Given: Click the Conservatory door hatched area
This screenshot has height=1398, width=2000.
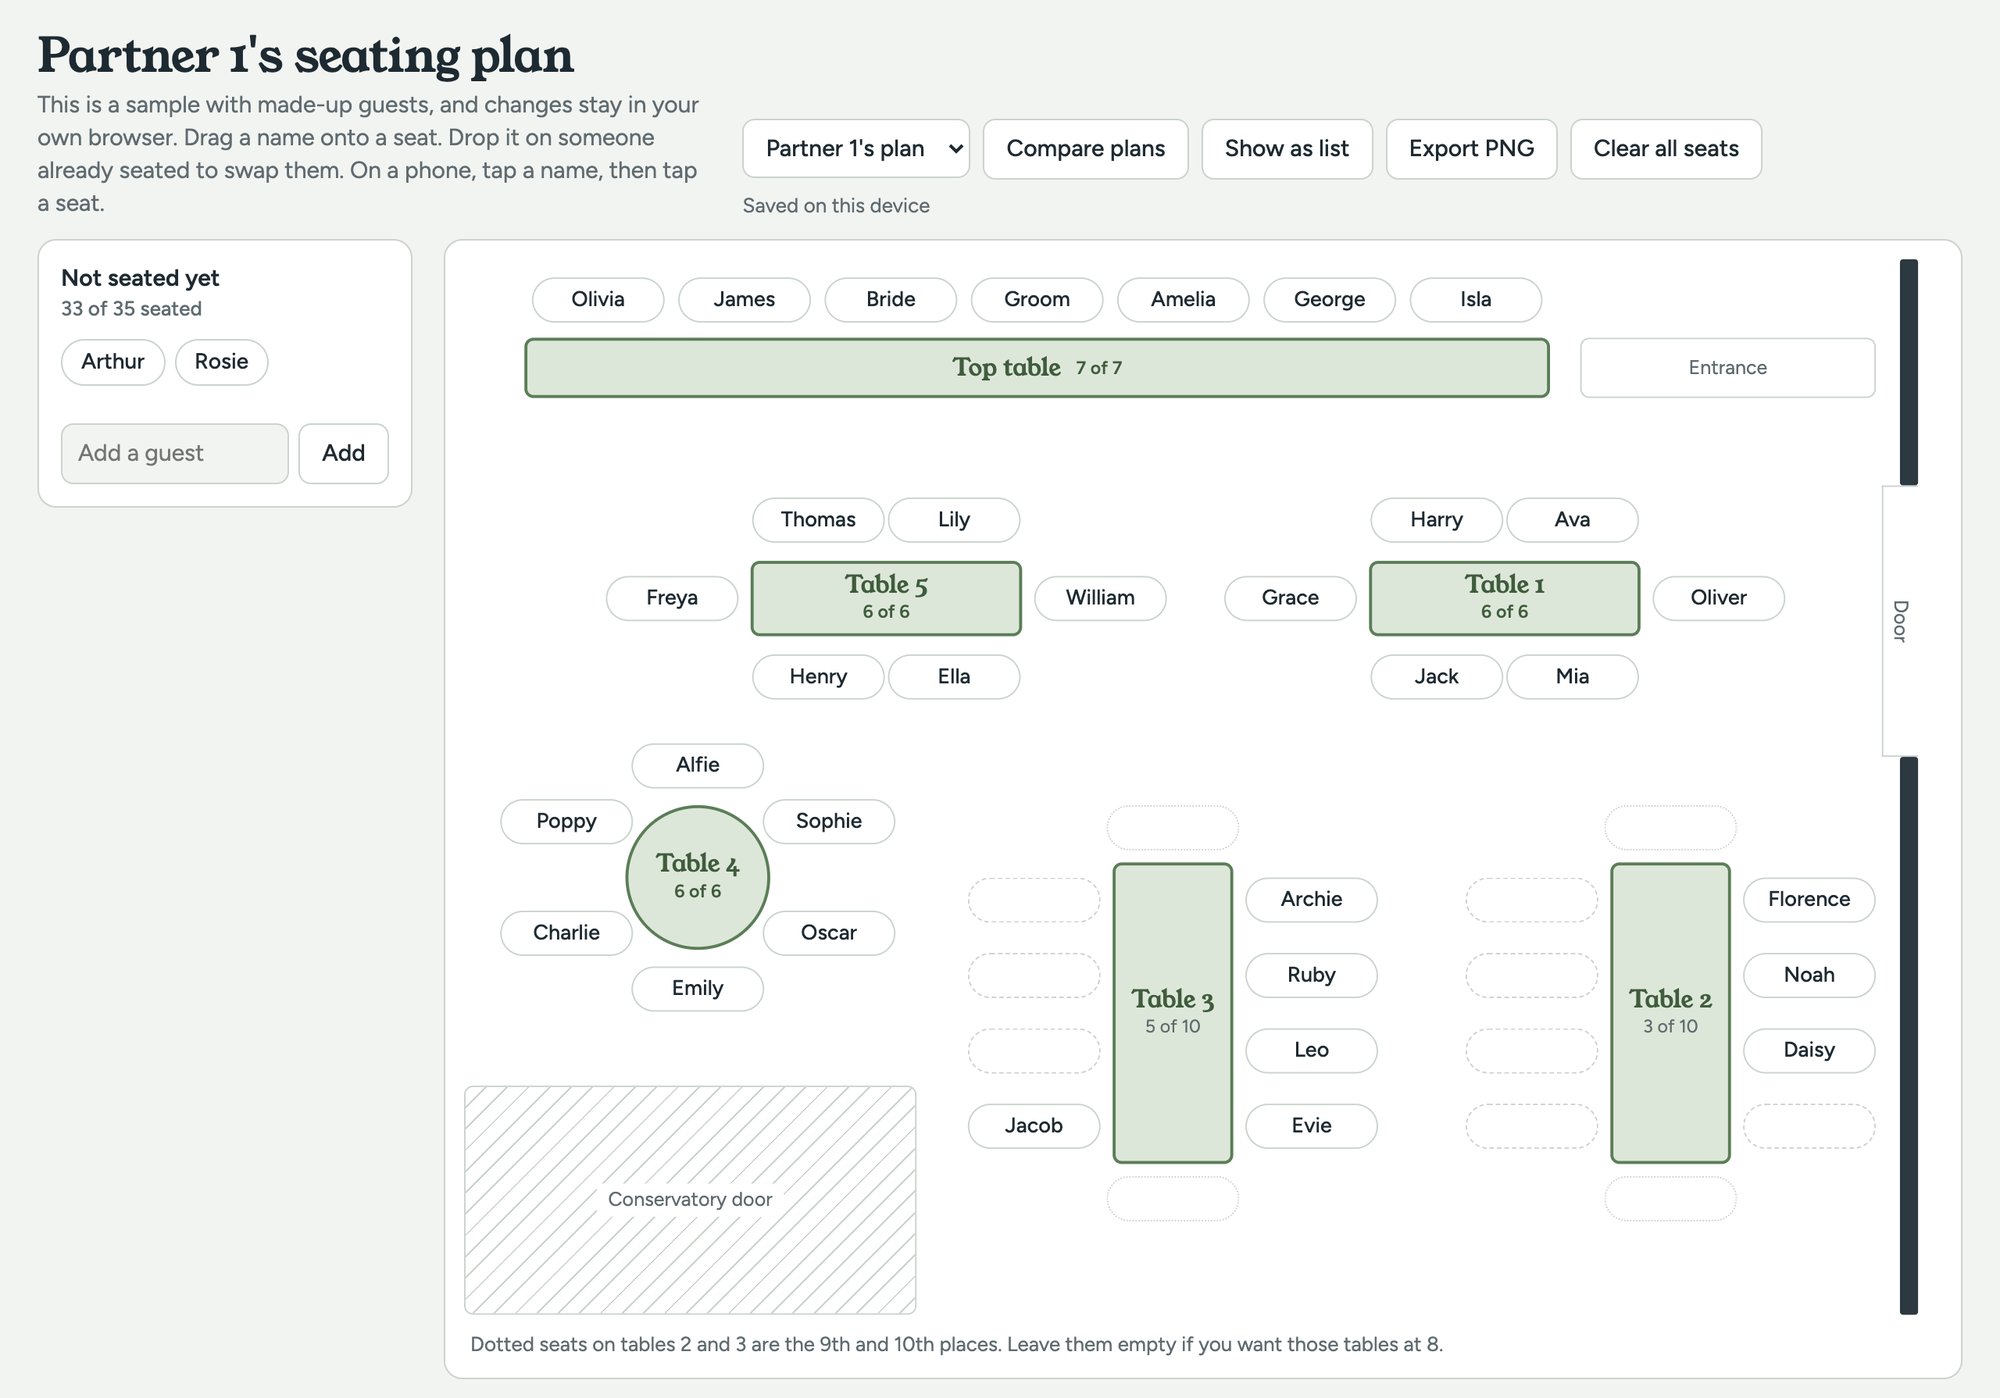Looking at the screenshot, I should 690,1200.
